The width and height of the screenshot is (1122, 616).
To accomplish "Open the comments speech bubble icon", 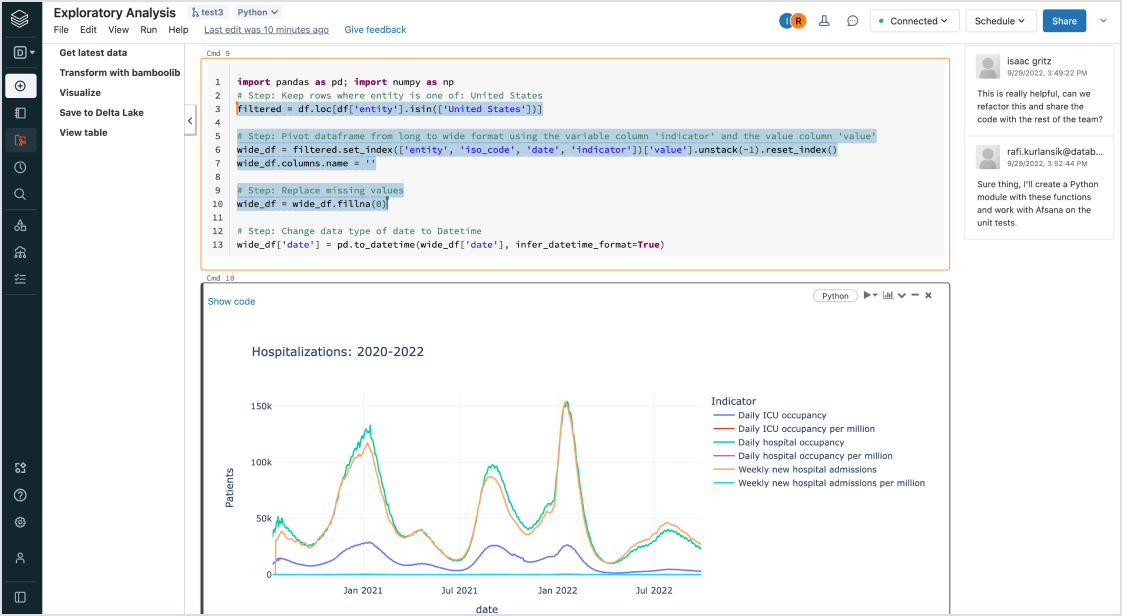I will [852, 21].
